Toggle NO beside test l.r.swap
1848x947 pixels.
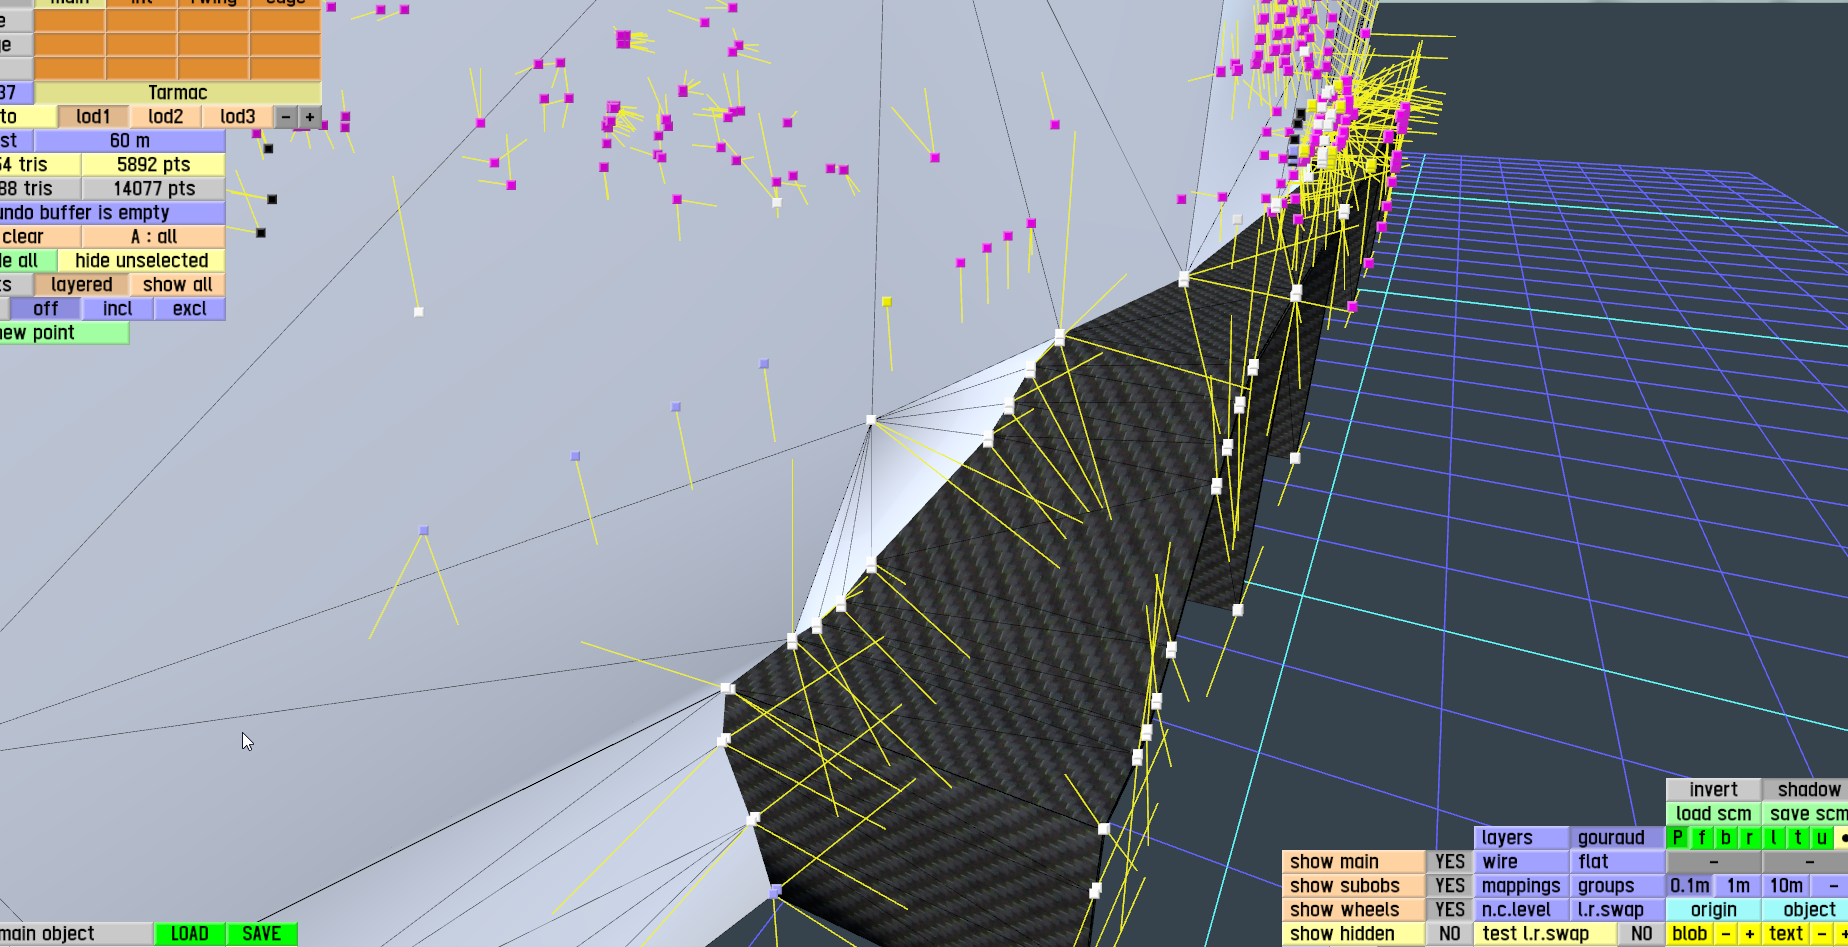tap(1642, 934)
